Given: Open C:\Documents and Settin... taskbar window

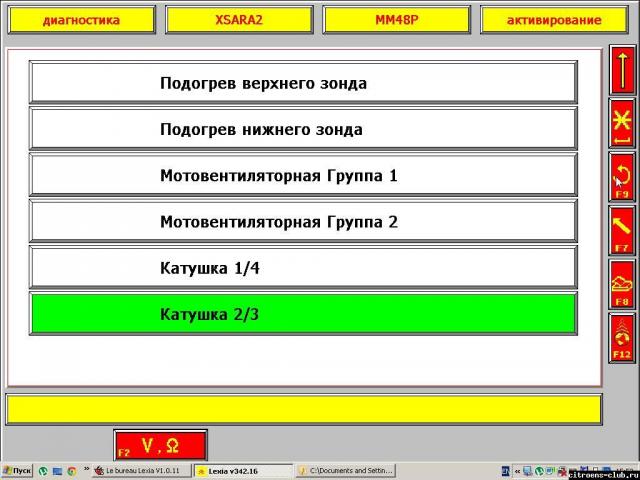Looking at the screenshot, I should coord(345,471).
